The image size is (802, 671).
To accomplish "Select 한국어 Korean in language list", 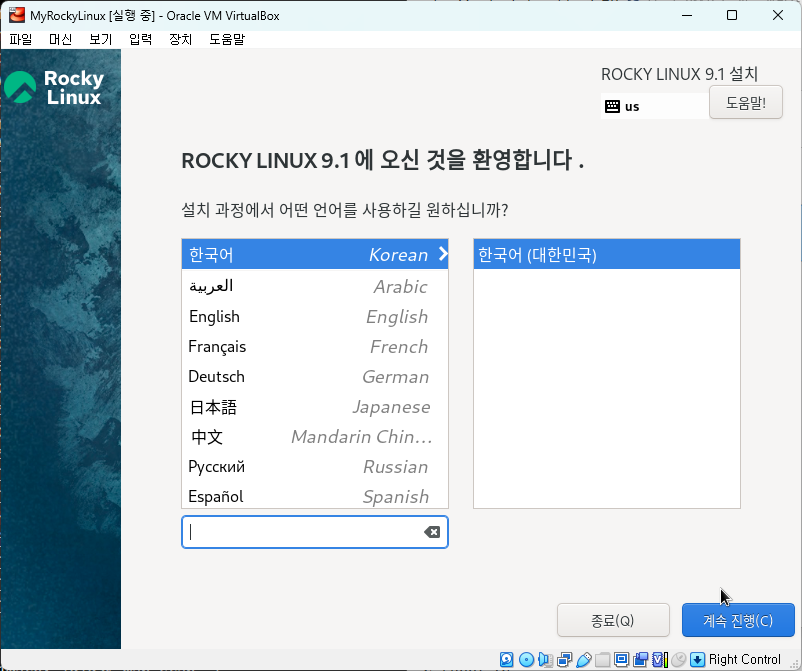I will pos(315,254).
